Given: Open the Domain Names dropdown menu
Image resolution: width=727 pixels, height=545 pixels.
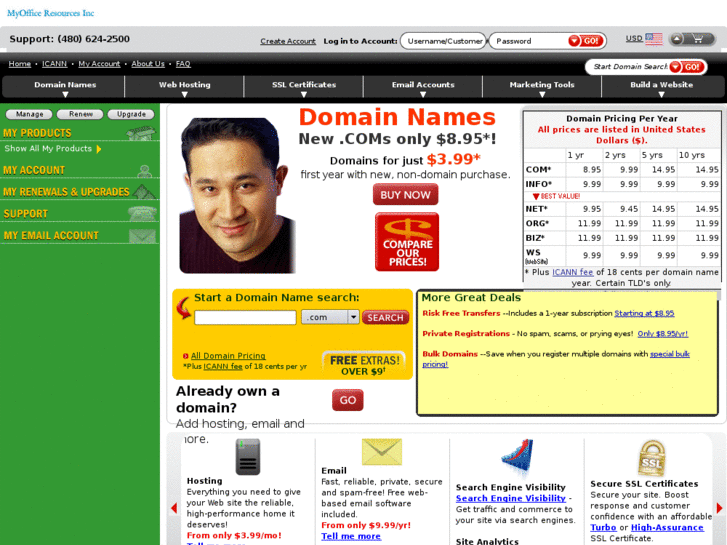Looking at the screenshot, I should point(65,88).
